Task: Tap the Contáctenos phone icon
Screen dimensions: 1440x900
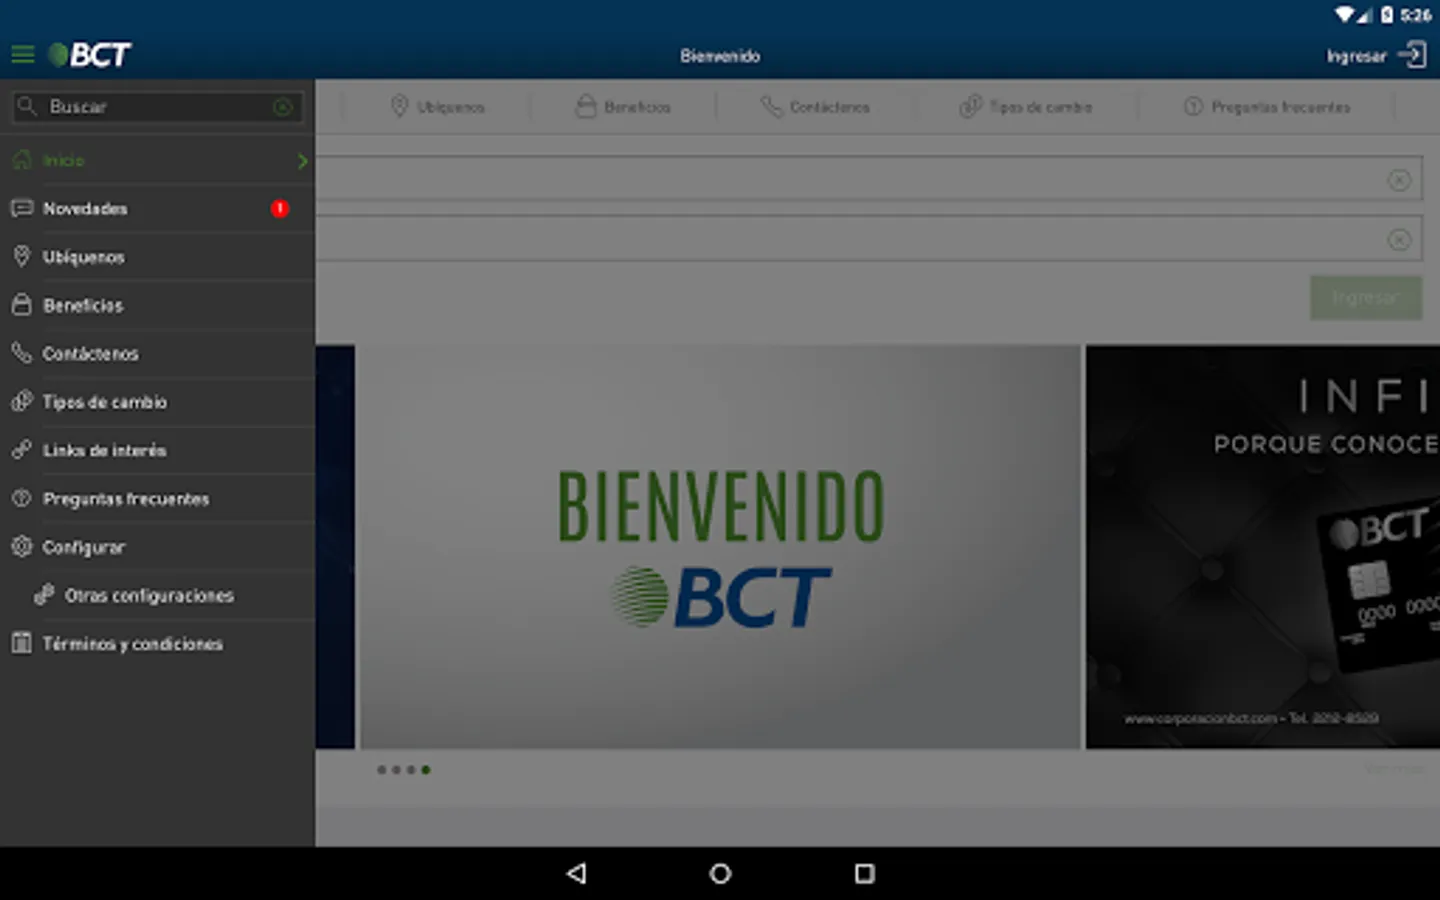Action: coord(22,352)
